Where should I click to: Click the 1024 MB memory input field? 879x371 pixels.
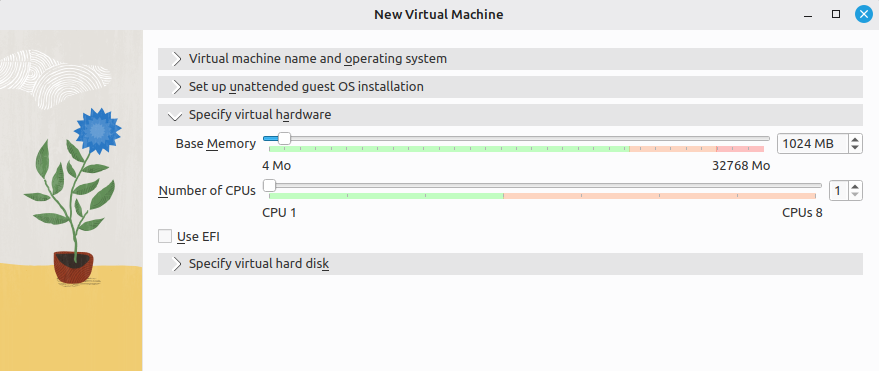pos(813,144)
